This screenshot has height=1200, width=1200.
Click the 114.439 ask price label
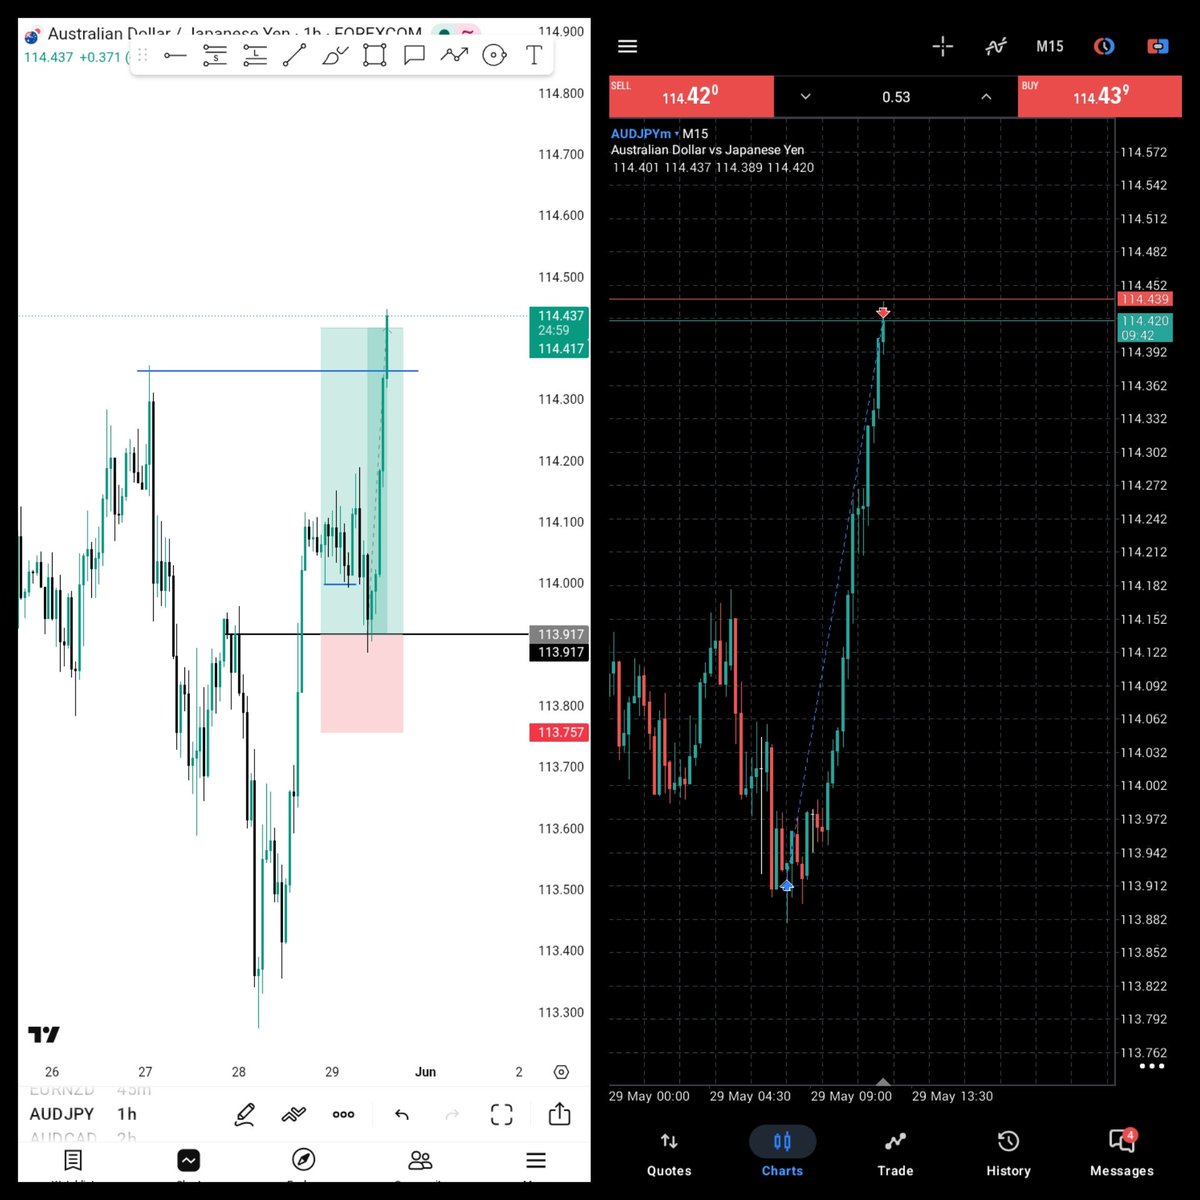1144,299
